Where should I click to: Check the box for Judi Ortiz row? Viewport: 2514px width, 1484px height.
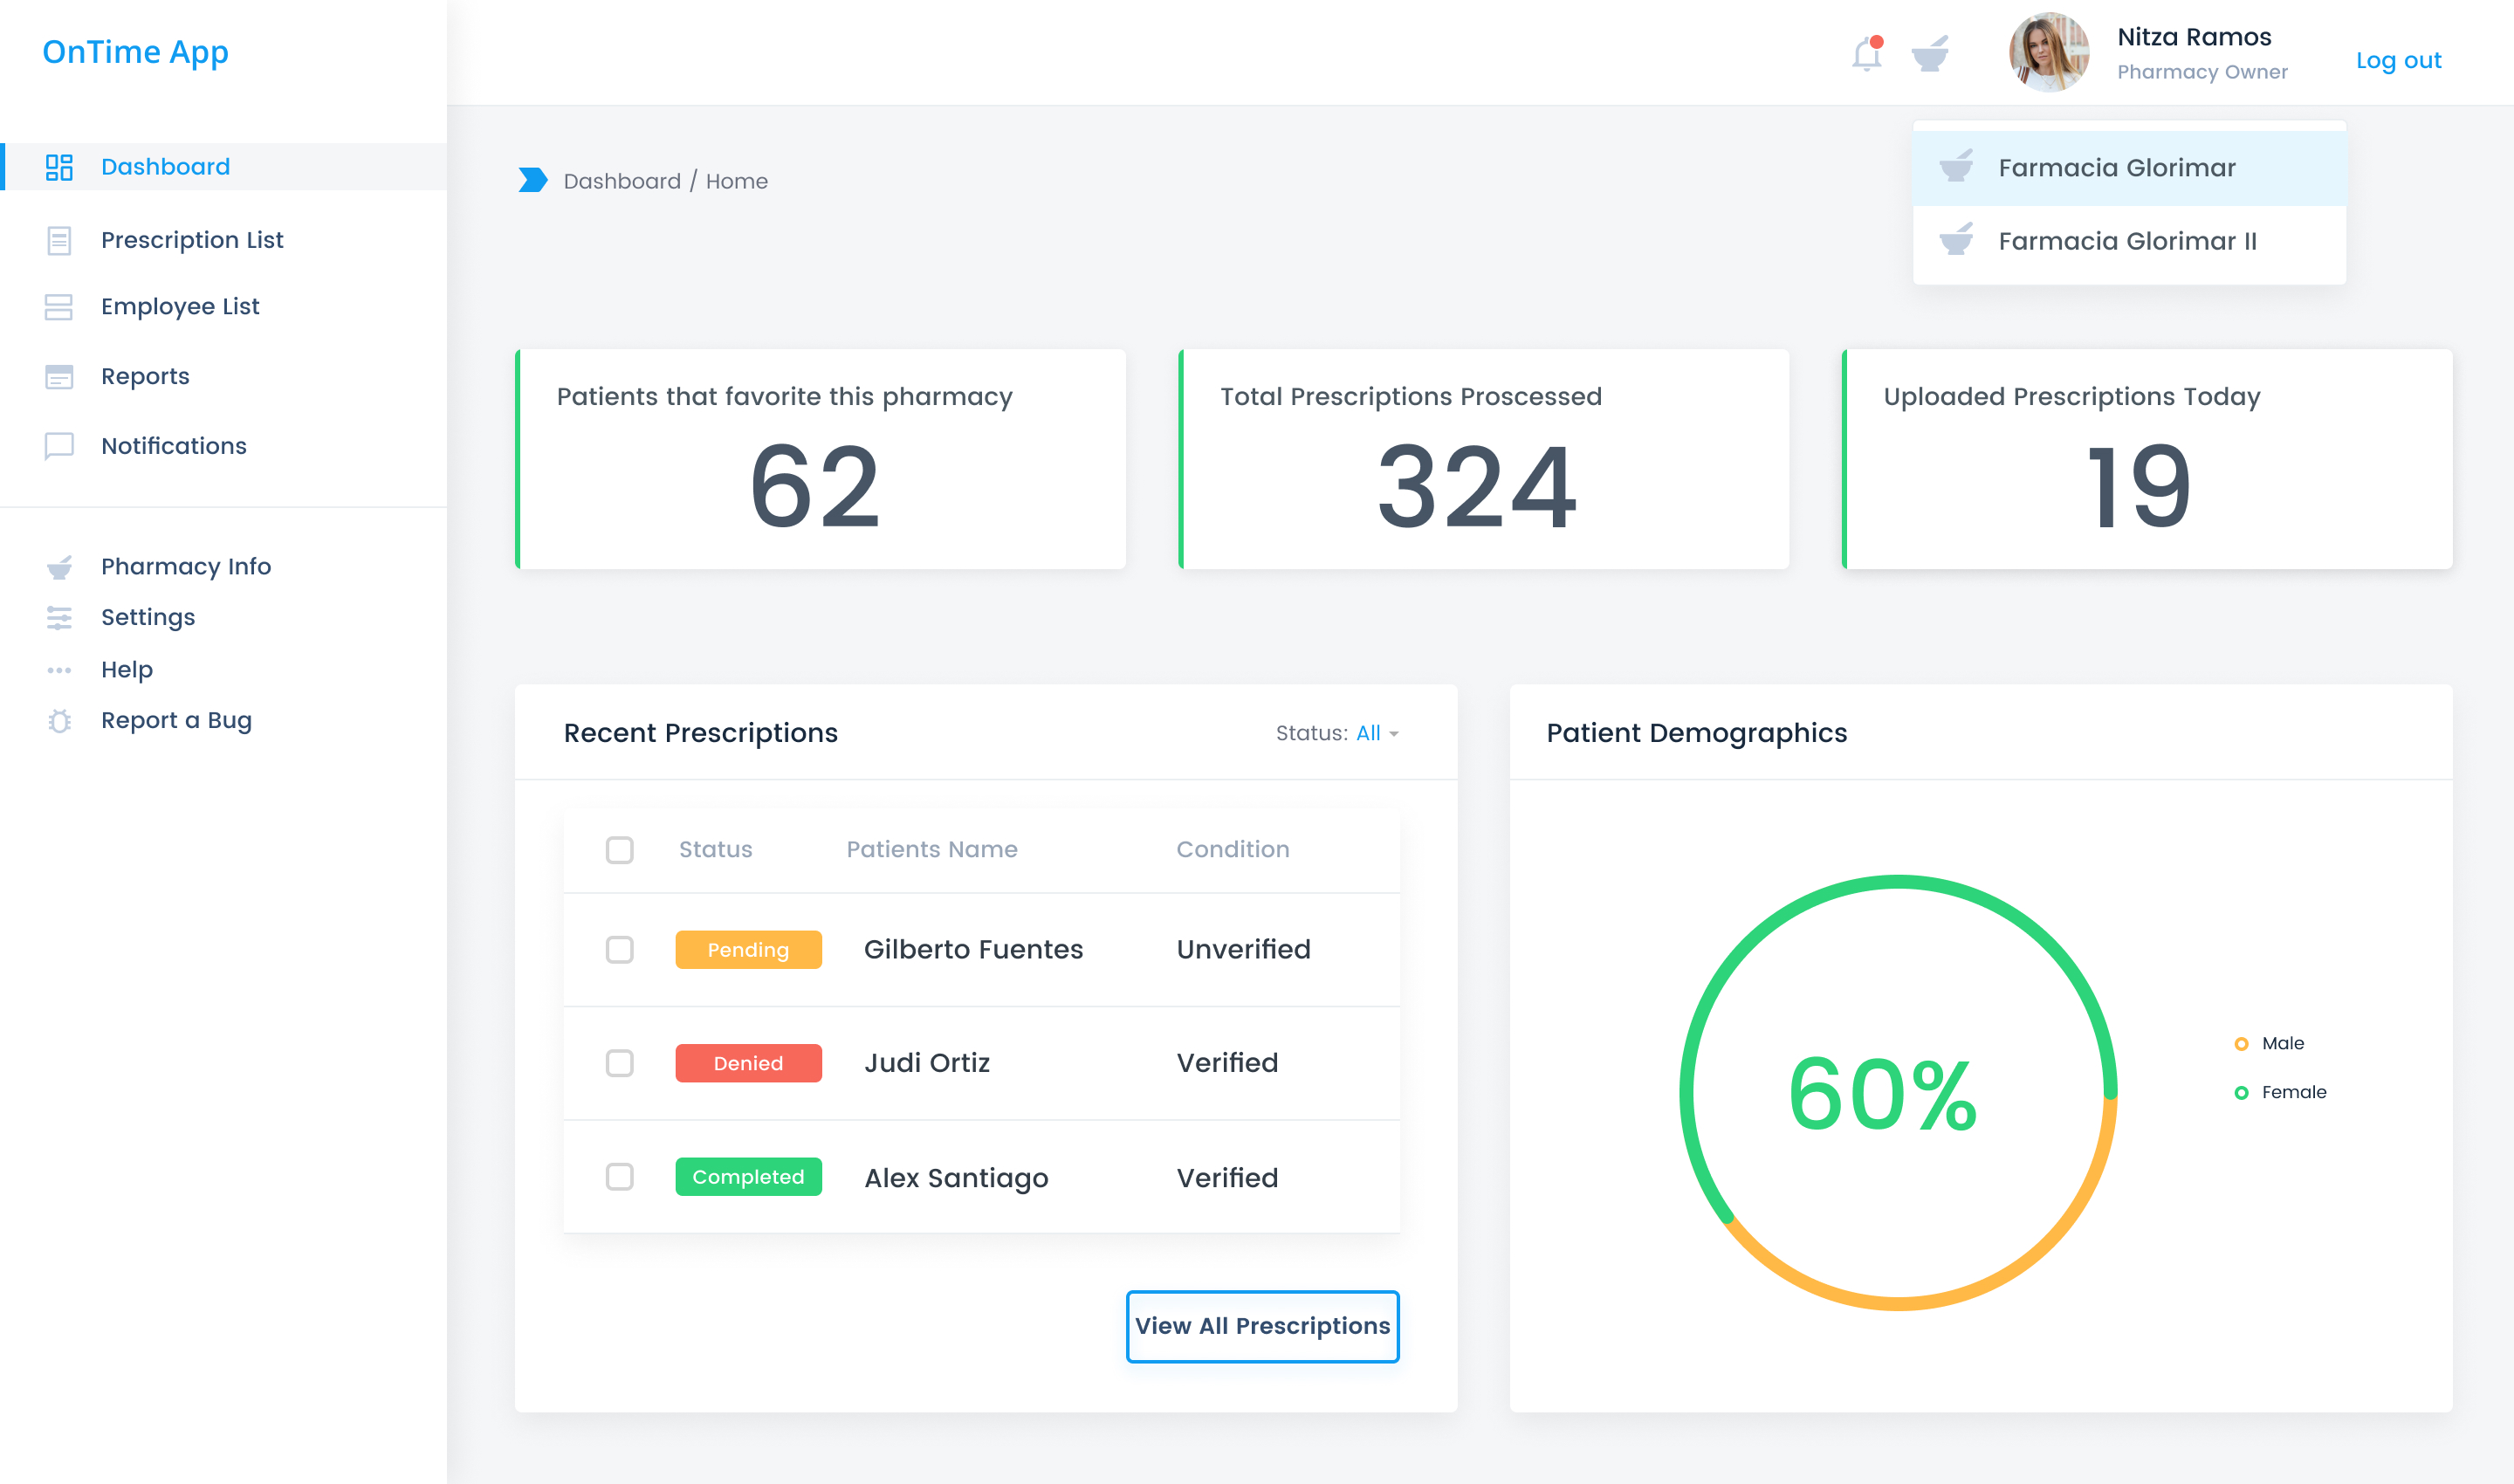pos(620,1063)
